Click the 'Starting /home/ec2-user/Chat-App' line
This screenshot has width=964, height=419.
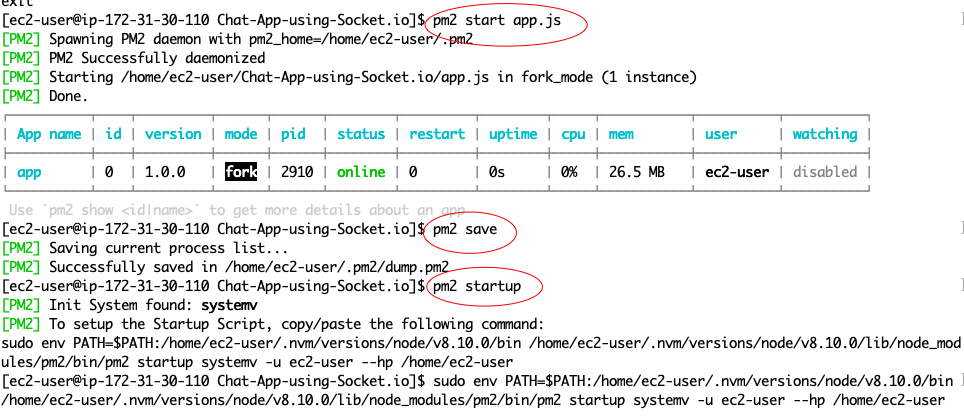pyautogui.click(x=349, y=77)
